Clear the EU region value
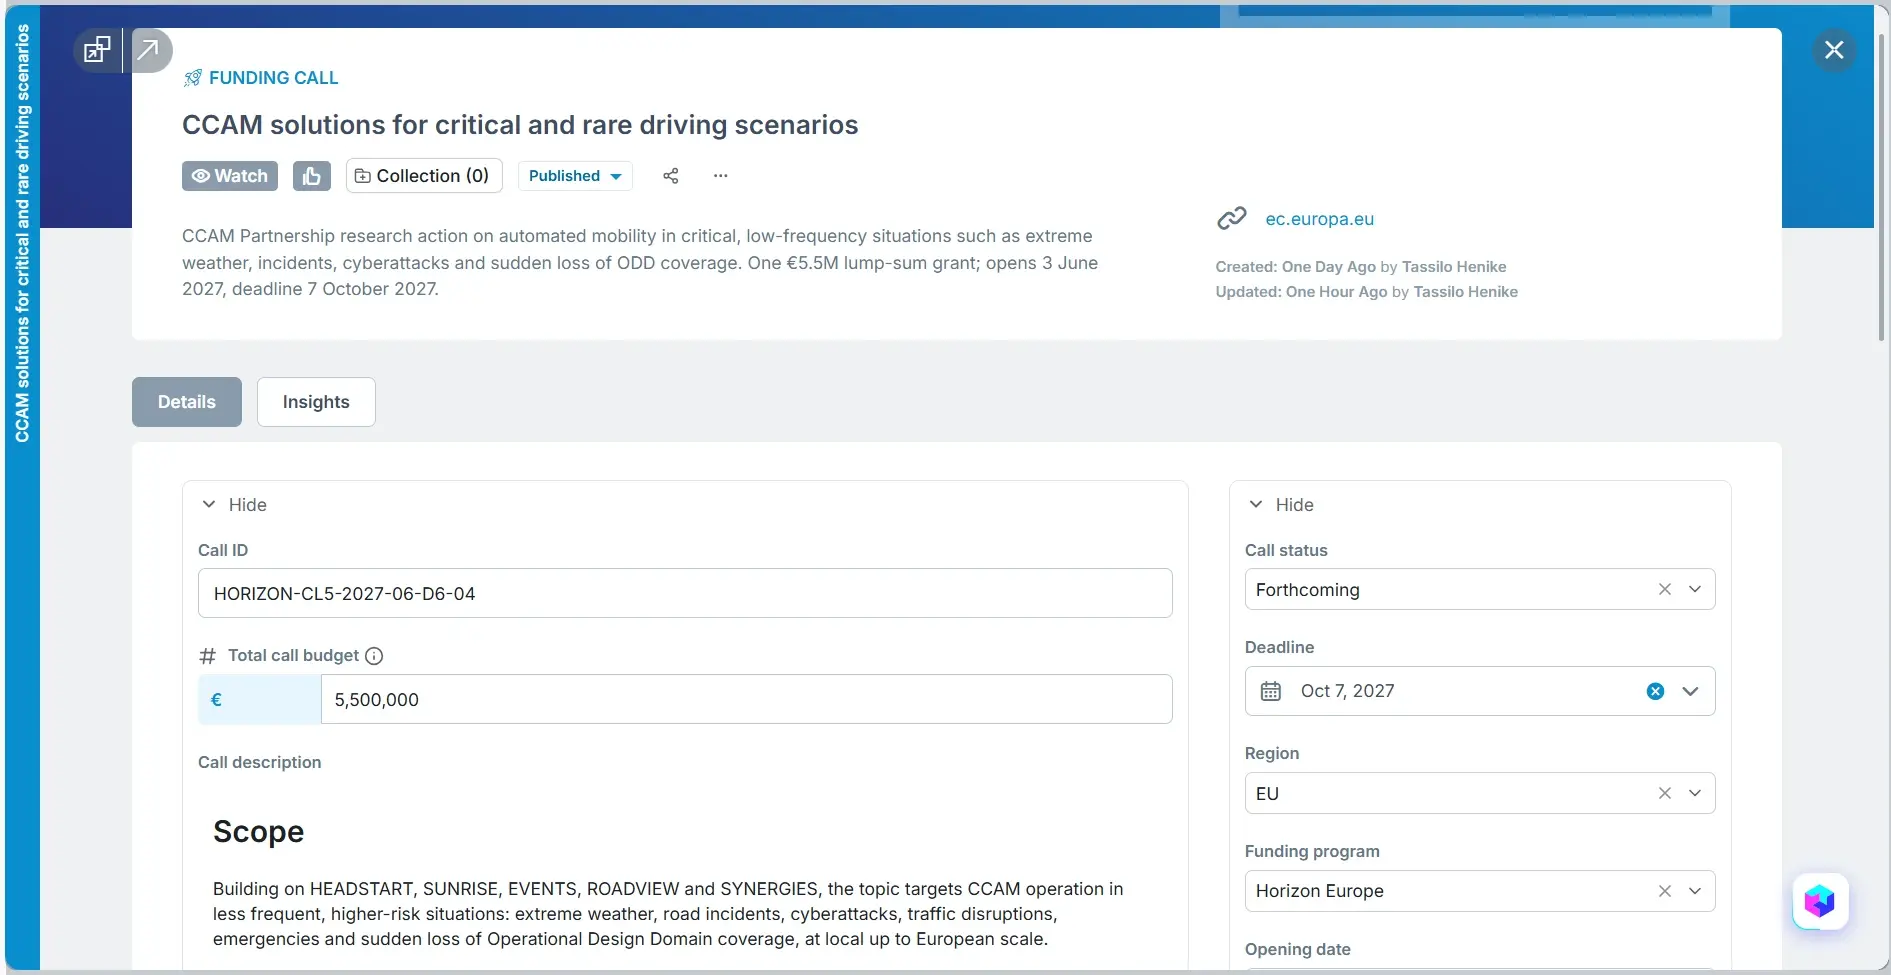 (1665, 793)
